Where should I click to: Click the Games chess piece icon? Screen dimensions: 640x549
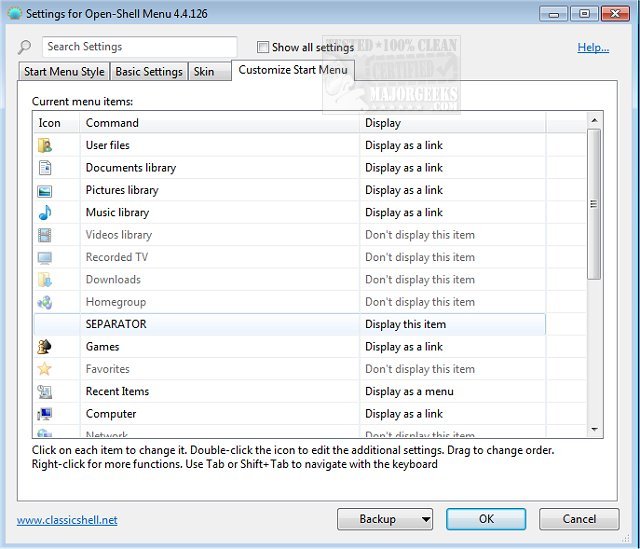pyautogui.click(x=44, y=347)
